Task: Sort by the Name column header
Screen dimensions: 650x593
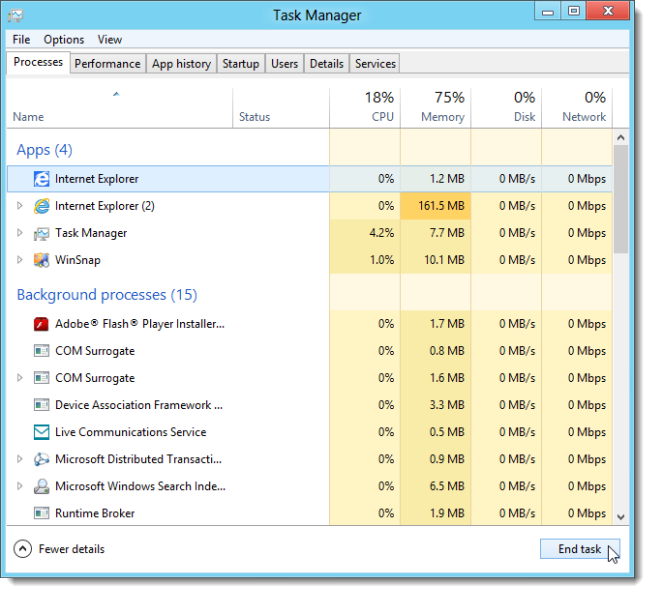Action: pyautogui.click(x=119, y=108)
